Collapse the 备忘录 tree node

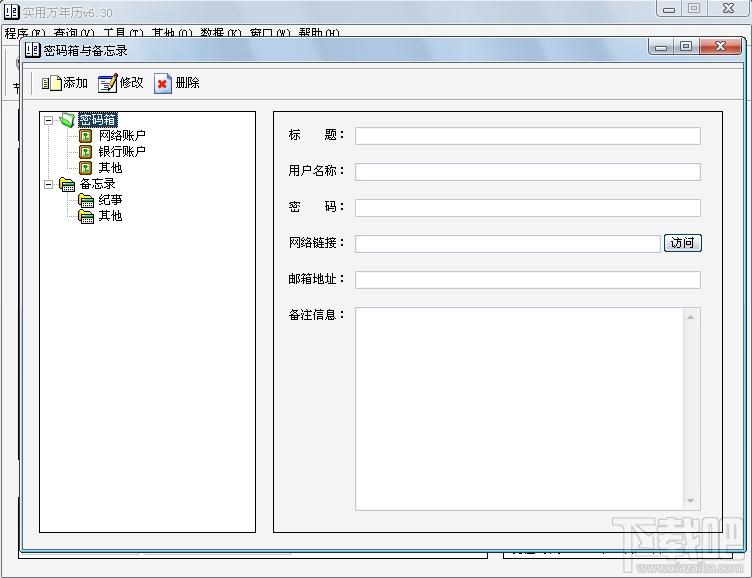click(x=48, y=184)
